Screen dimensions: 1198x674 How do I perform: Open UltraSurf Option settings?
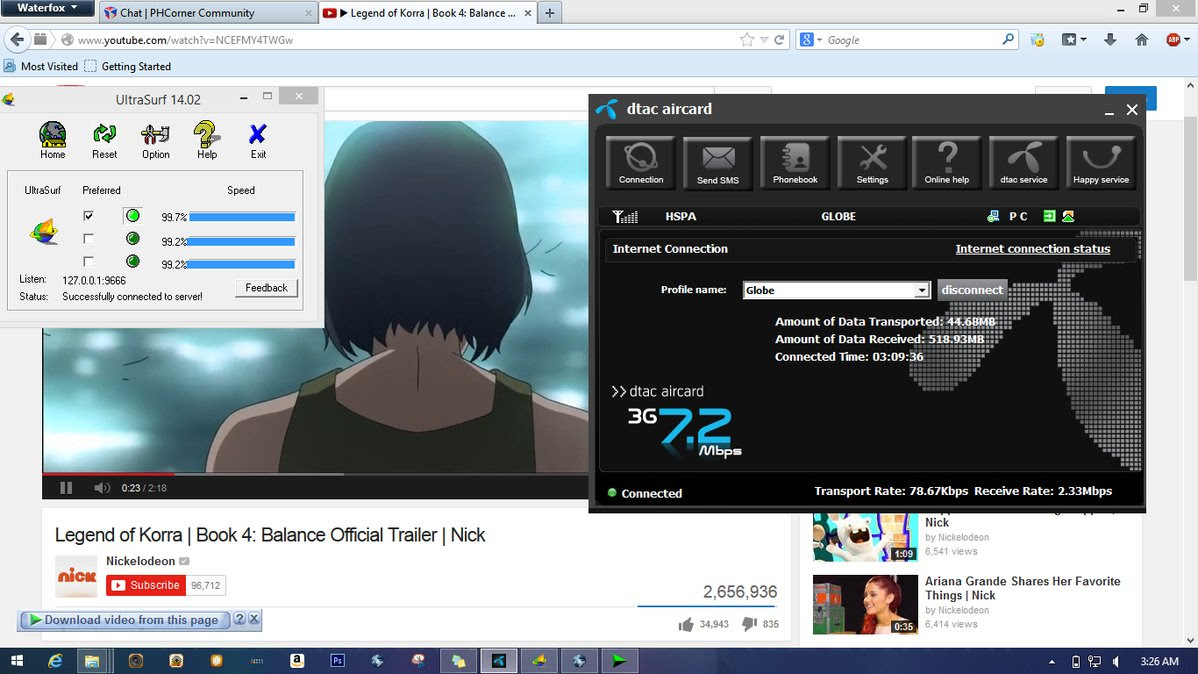click(155, 140)
